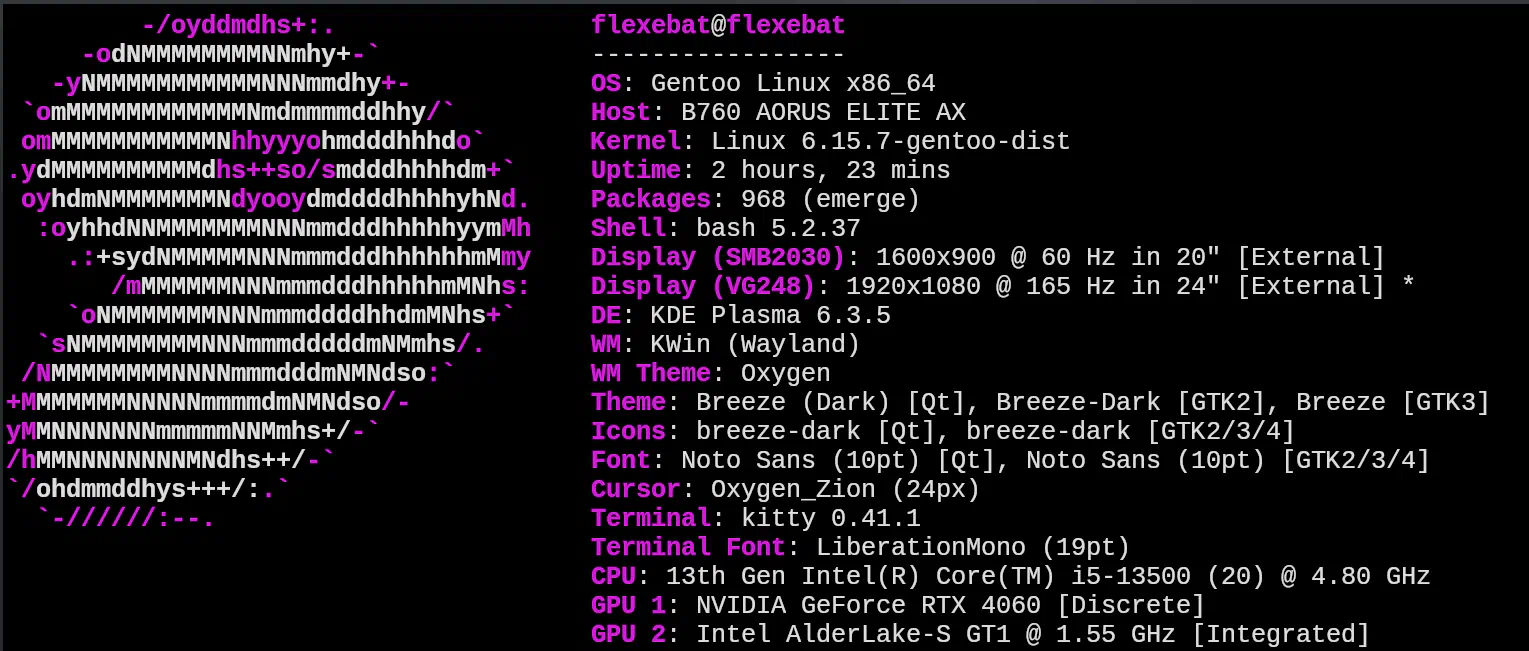This screenshot has height=651, width=1529.
Task: Click the Breeze-Dark [GTK2] theme text
Action: pos(1131,402)
